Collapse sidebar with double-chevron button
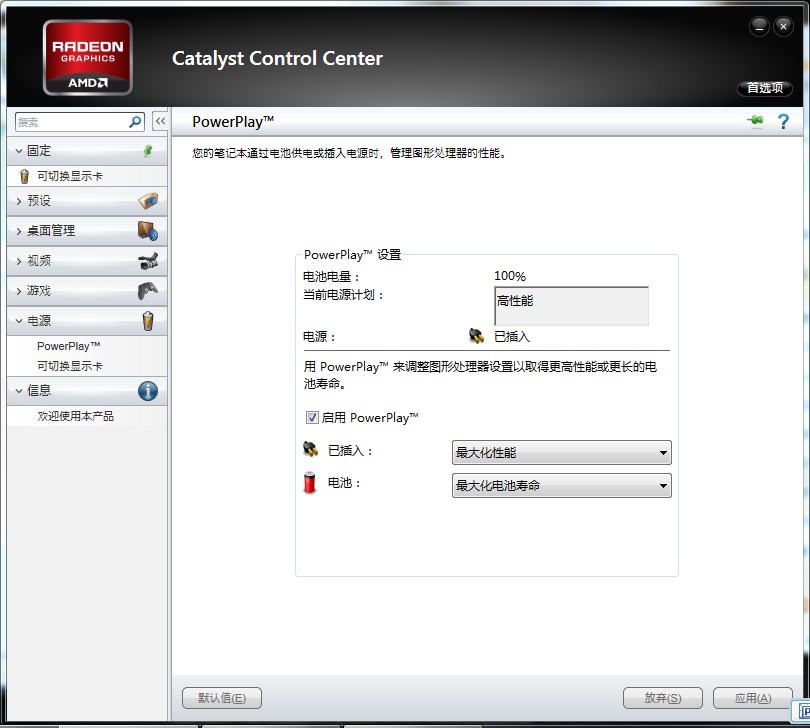This screenshot has width=810, height=728. coord(160,121)
